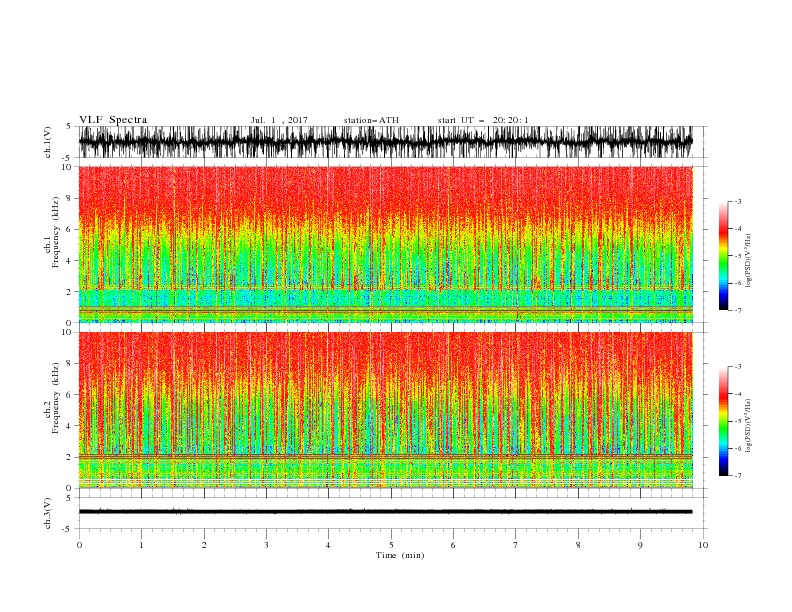Click the "-7" label on ch.1 color bar

737,310
